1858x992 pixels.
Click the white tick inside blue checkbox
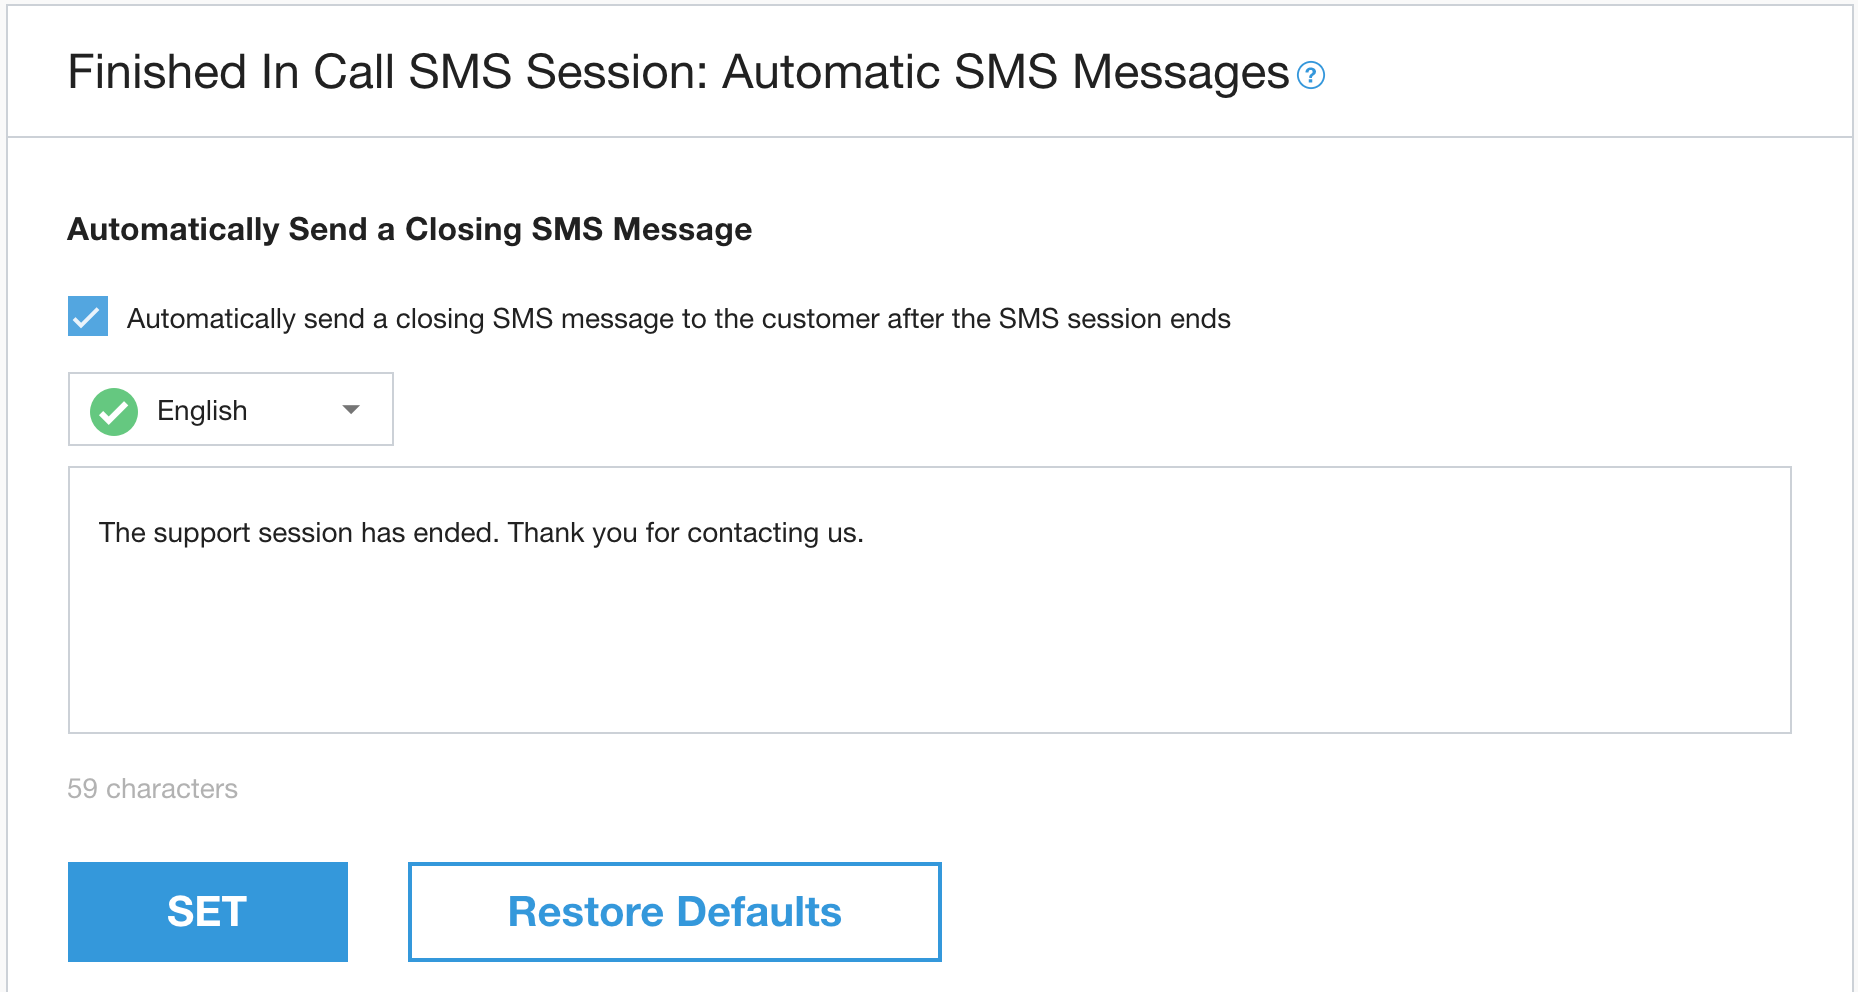click(x=88, y=318)
